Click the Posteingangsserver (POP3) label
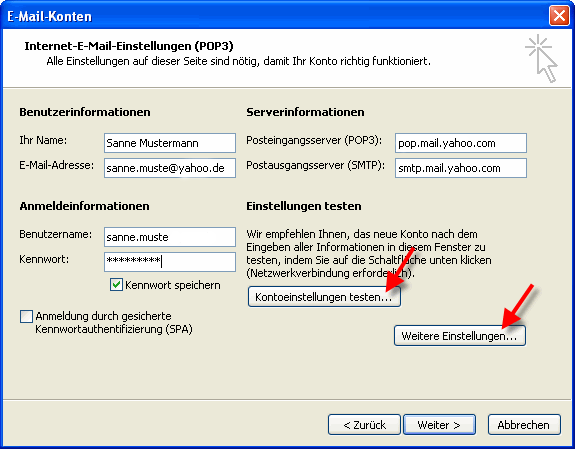This screenshot has width=575, height=449. coord(314,140)
